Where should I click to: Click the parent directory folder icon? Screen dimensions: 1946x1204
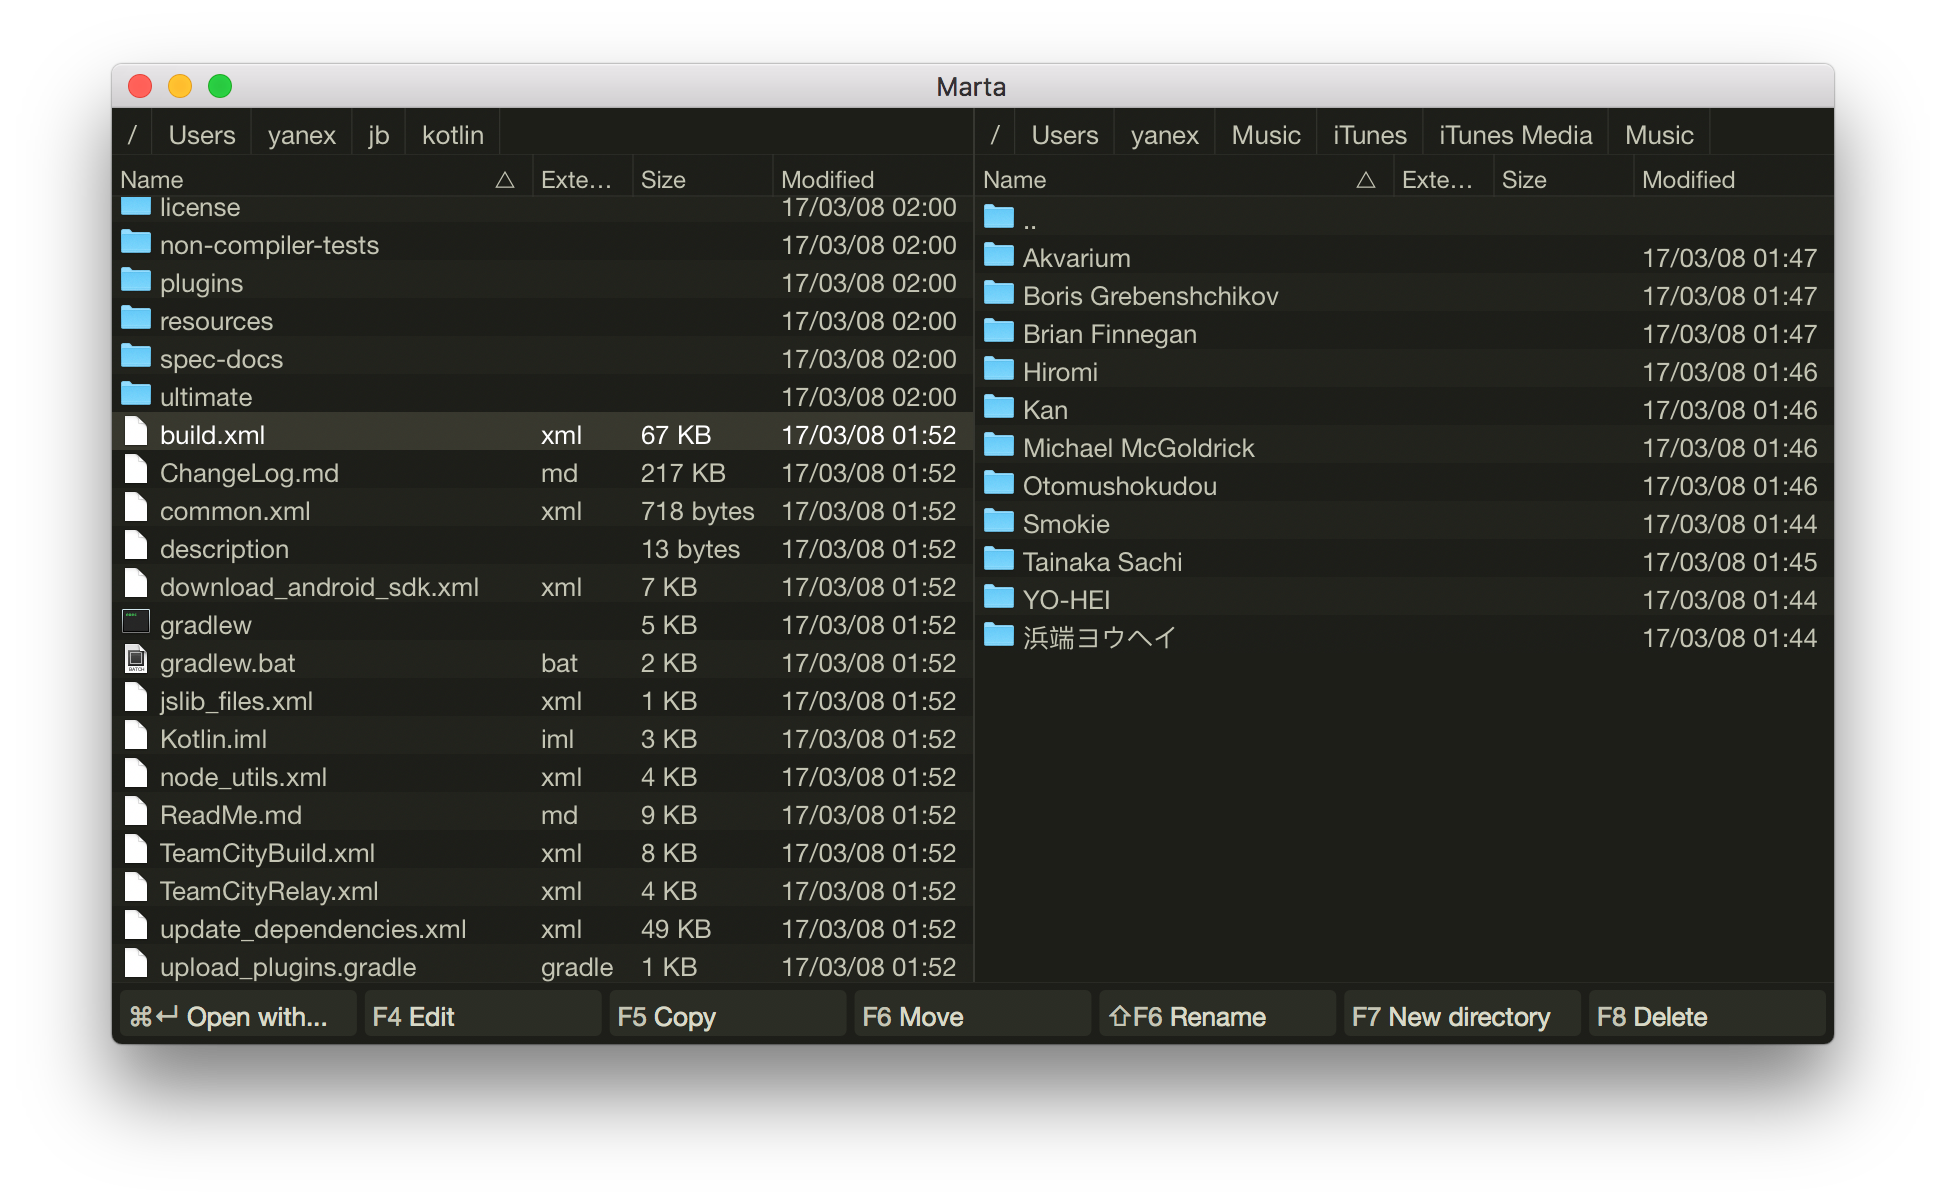click(998, 216)
